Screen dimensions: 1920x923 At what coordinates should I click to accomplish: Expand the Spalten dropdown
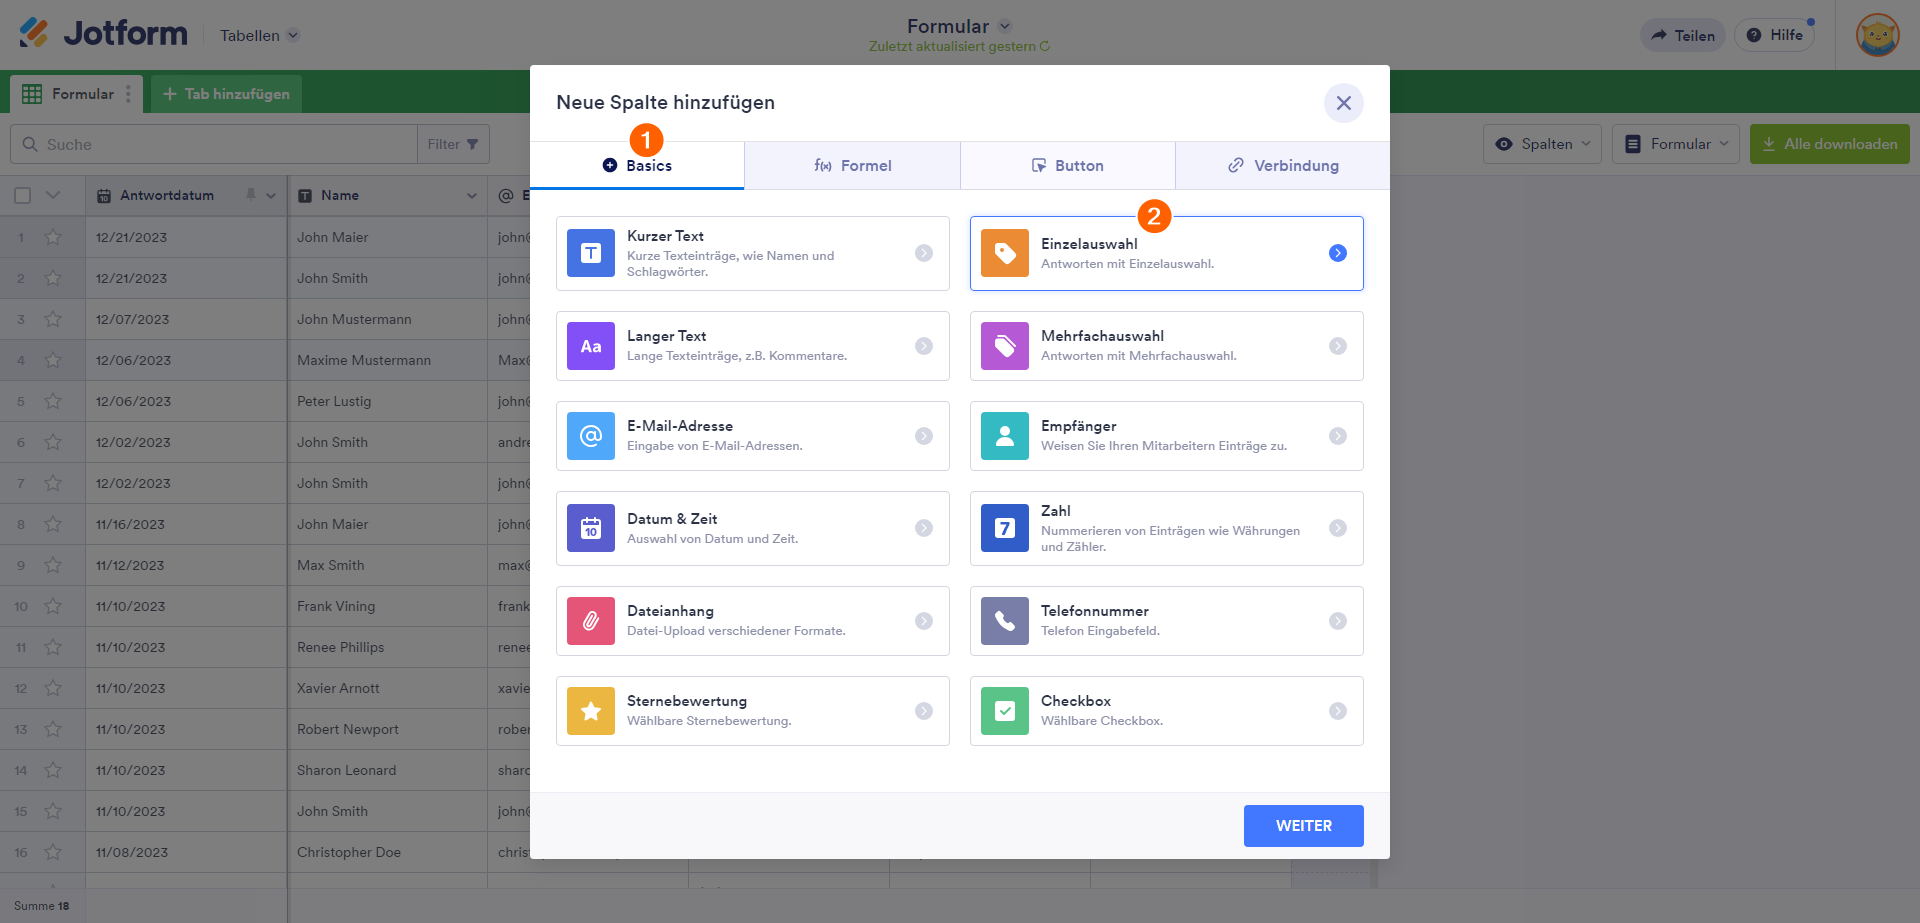(1542, 144)
